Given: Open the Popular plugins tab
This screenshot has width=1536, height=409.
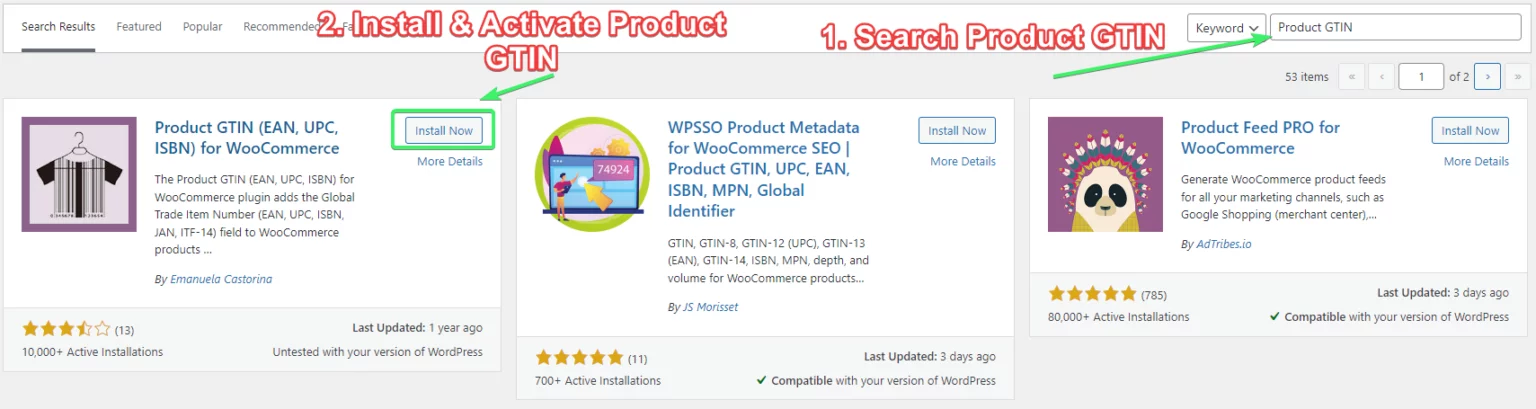Looking at the screenshot, I should (203, 27).
